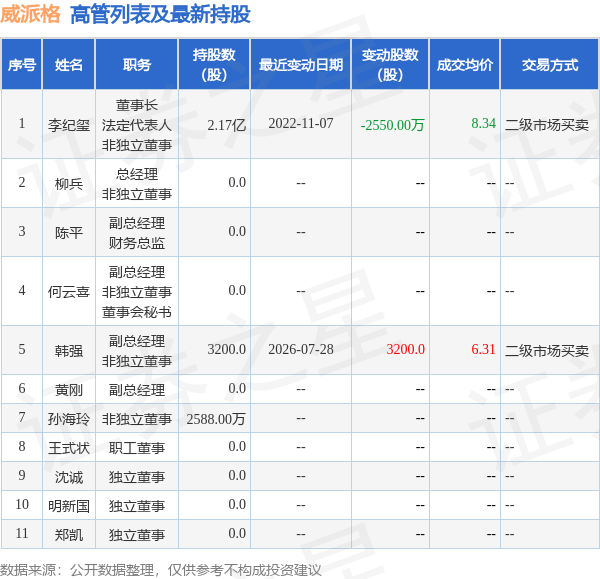
Task: Click the green -2550.00万 change value
Action: tap(392, 125)
